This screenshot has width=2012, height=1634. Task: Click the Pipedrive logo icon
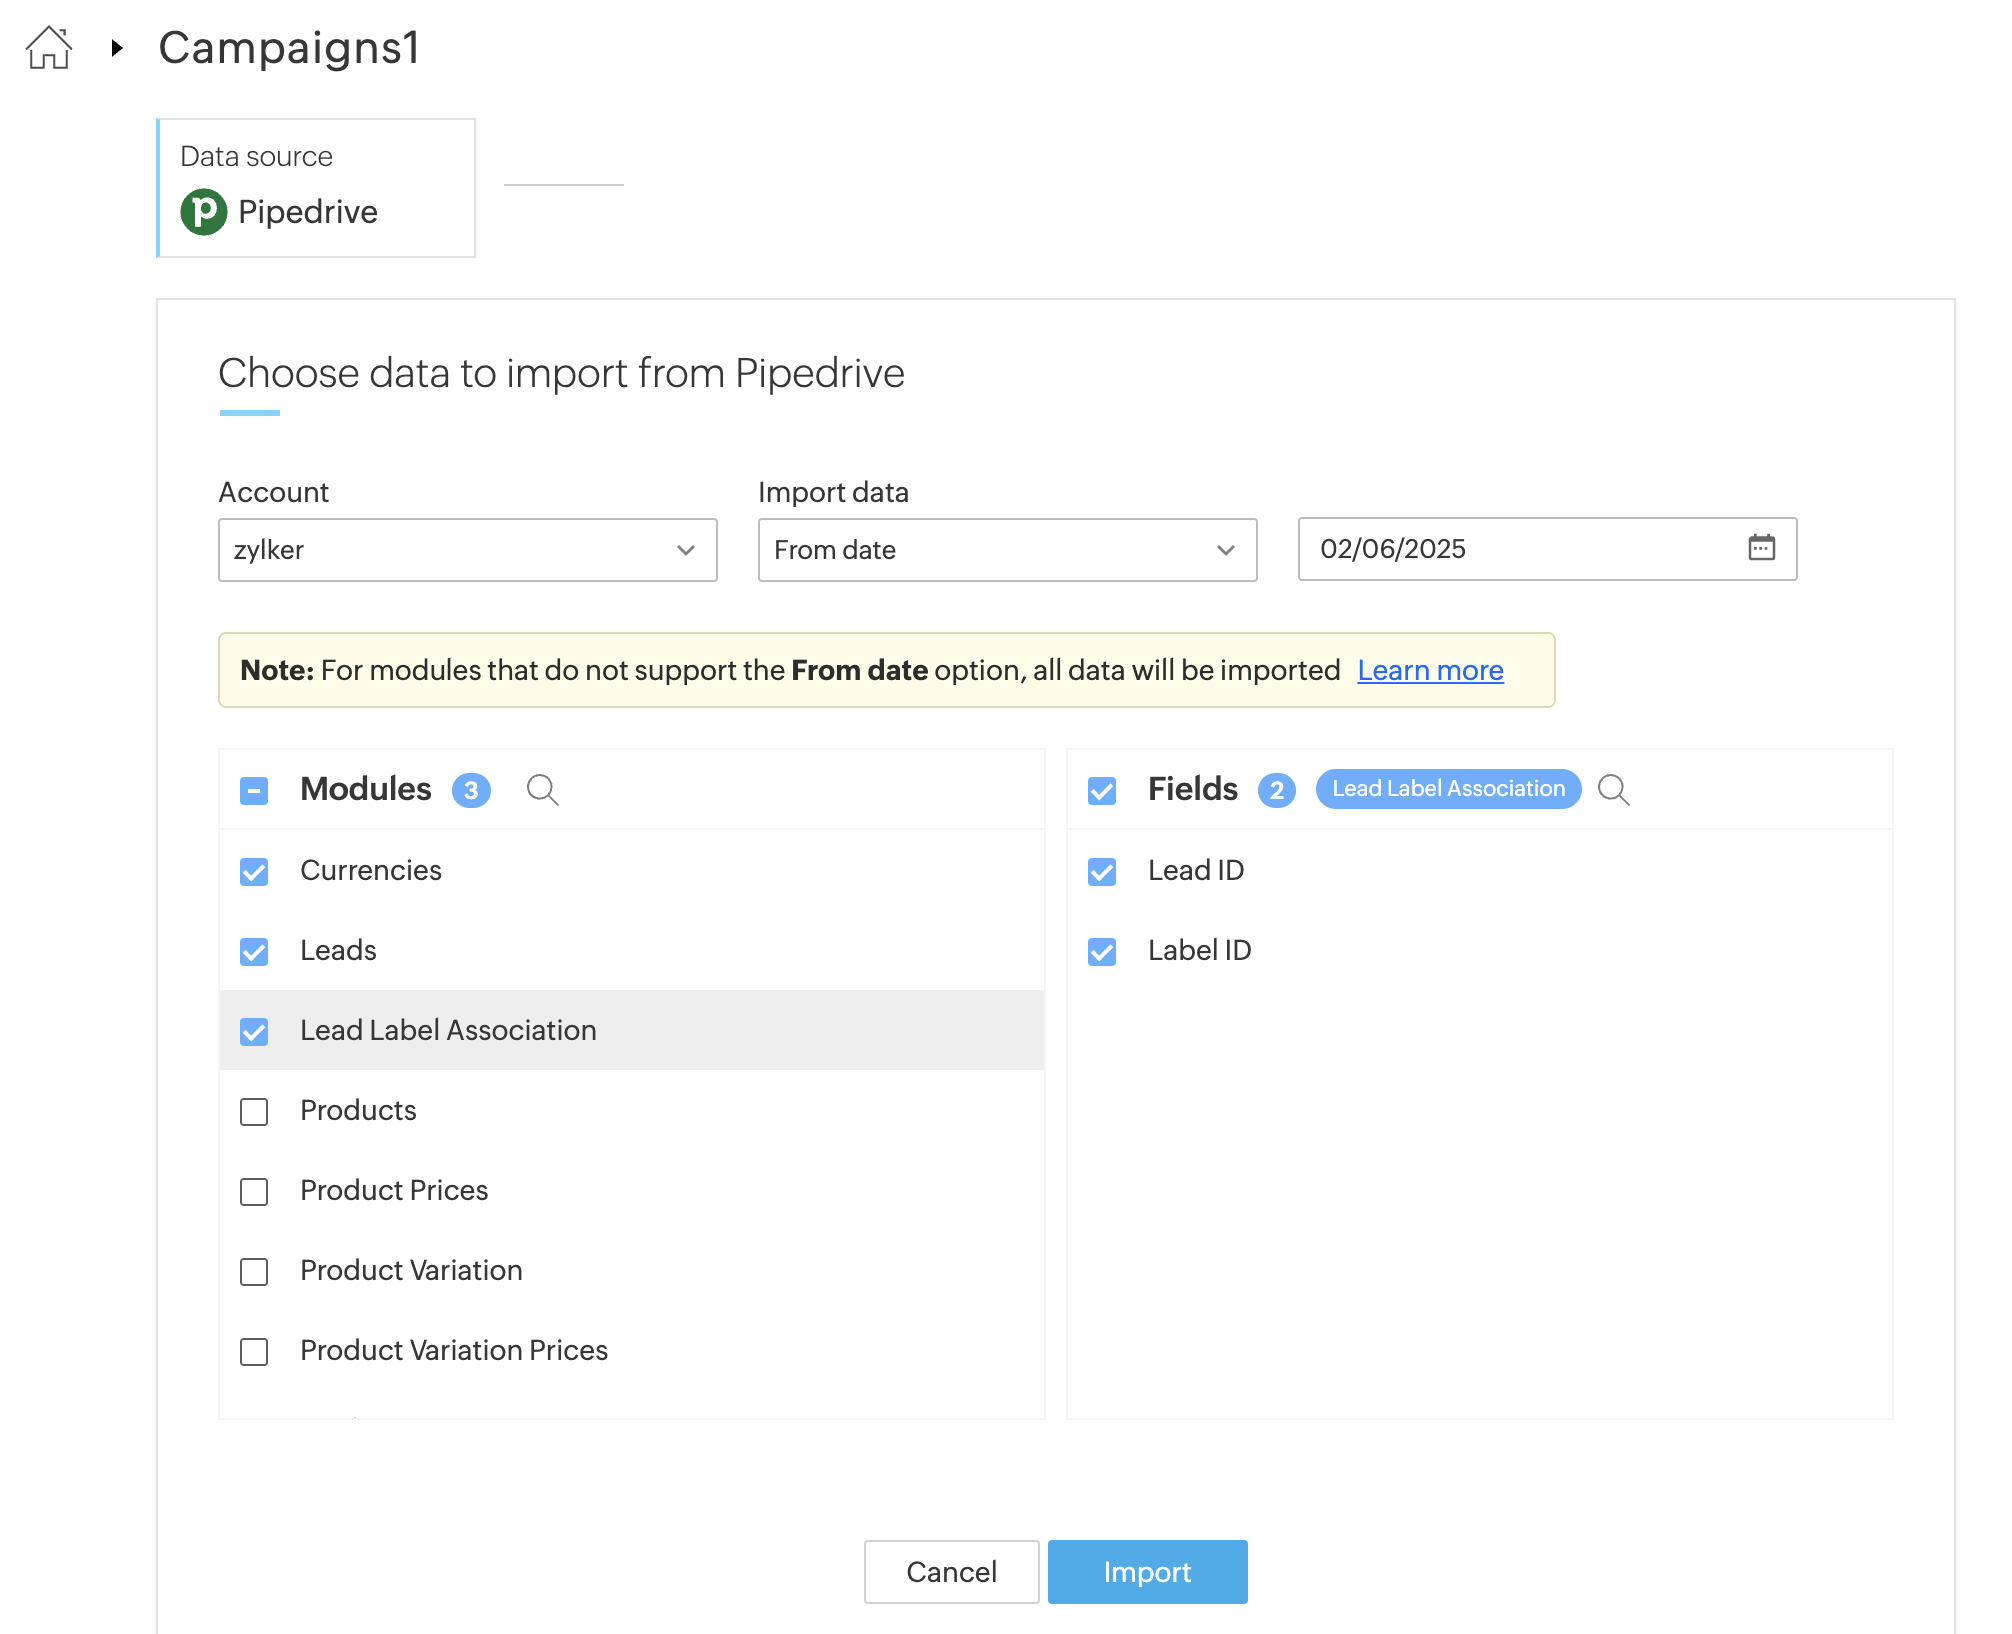tap(204, 212)
